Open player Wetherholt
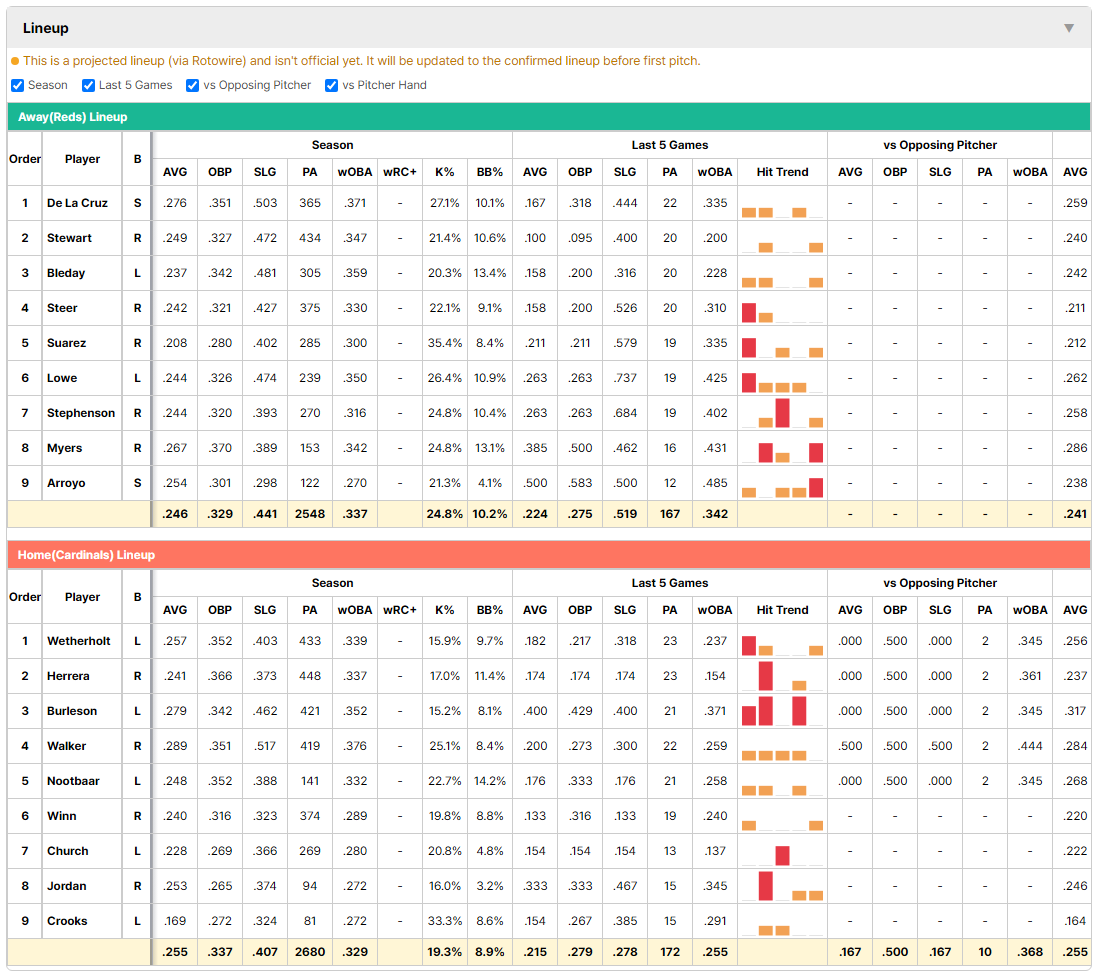Viewport: 1098px width, 977px height. (78, 641)
